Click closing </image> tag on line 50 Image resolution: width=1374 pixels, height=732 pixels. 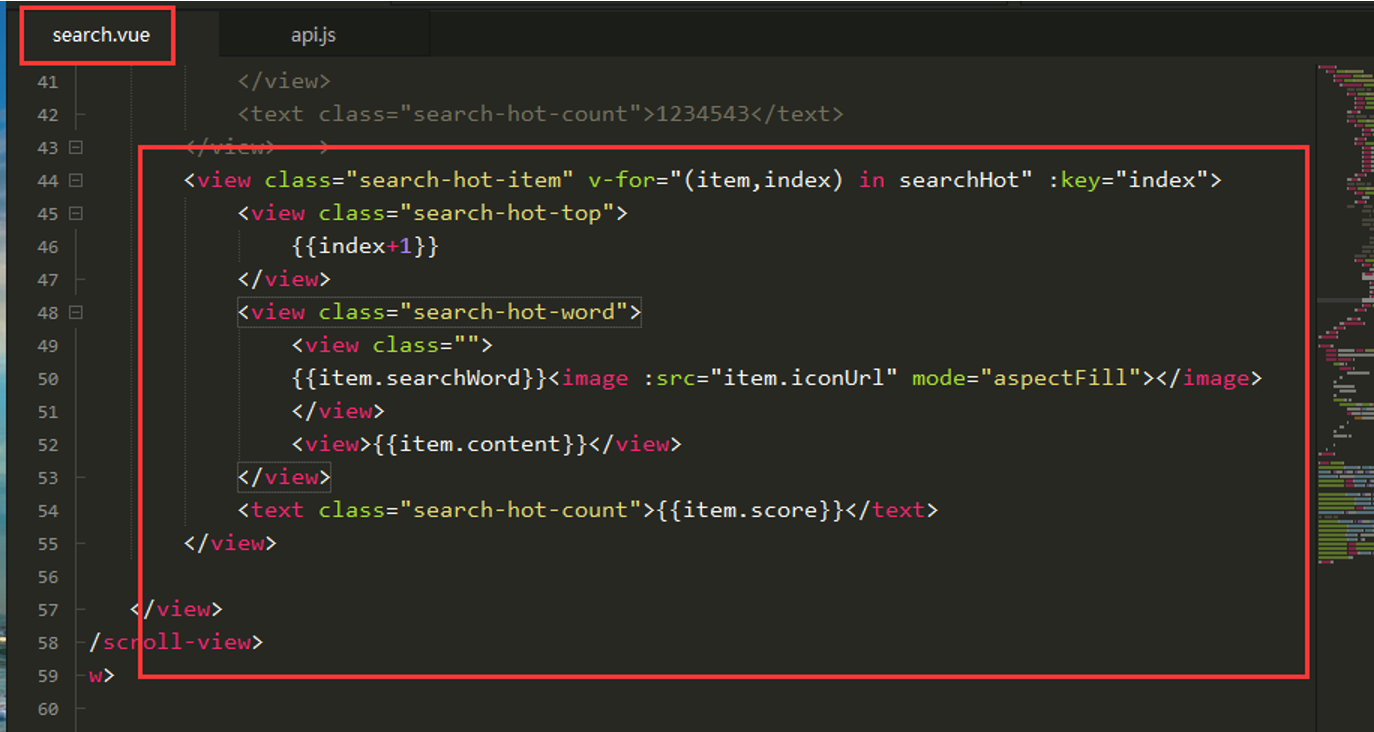pos(1209,378)
